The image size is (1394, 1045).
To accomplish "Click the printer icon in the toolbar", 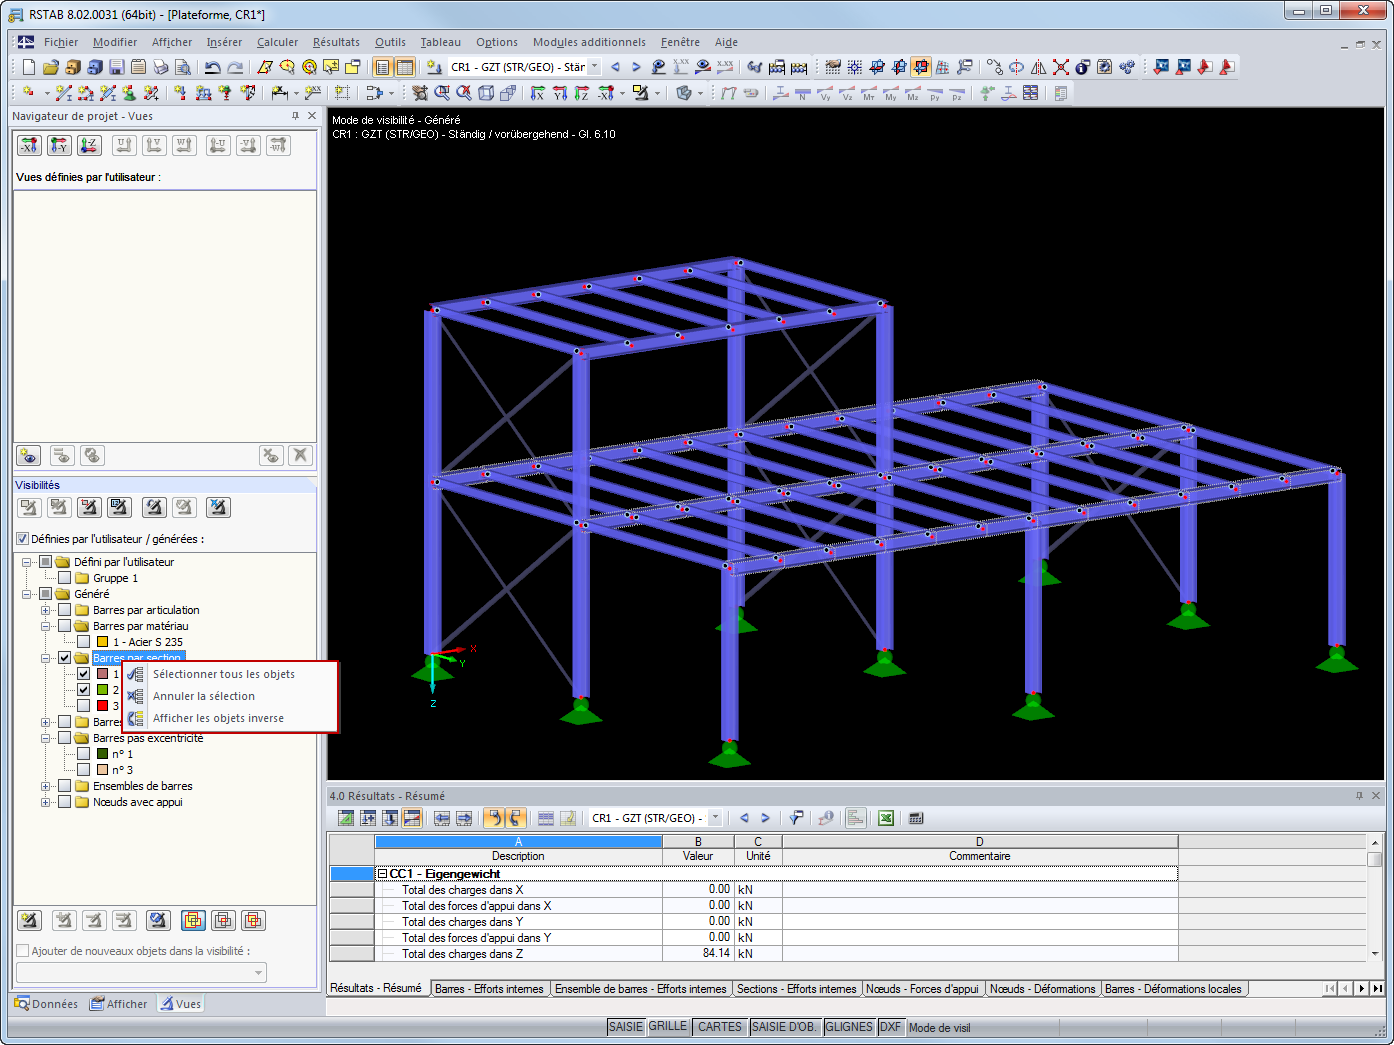I will point(161,67).
